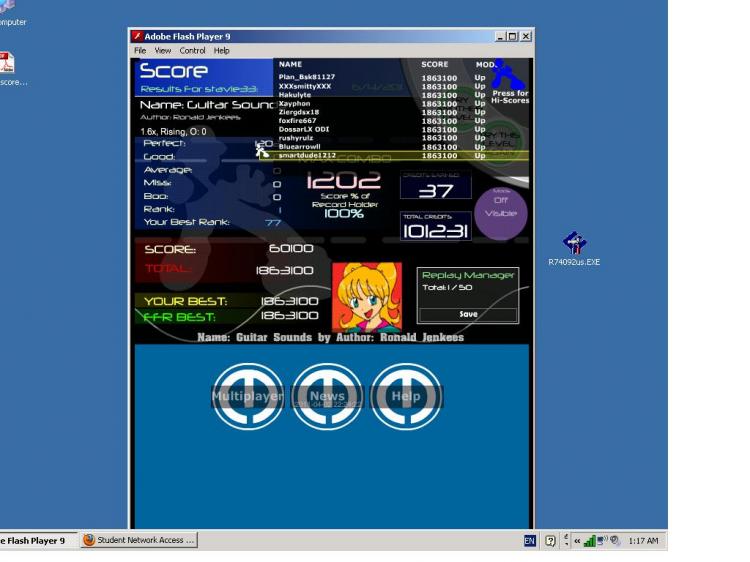The image size is (750, 562).
Task: Expand hidden tray icons chevron
Action: pyautogui.click(x=577, y=541)
